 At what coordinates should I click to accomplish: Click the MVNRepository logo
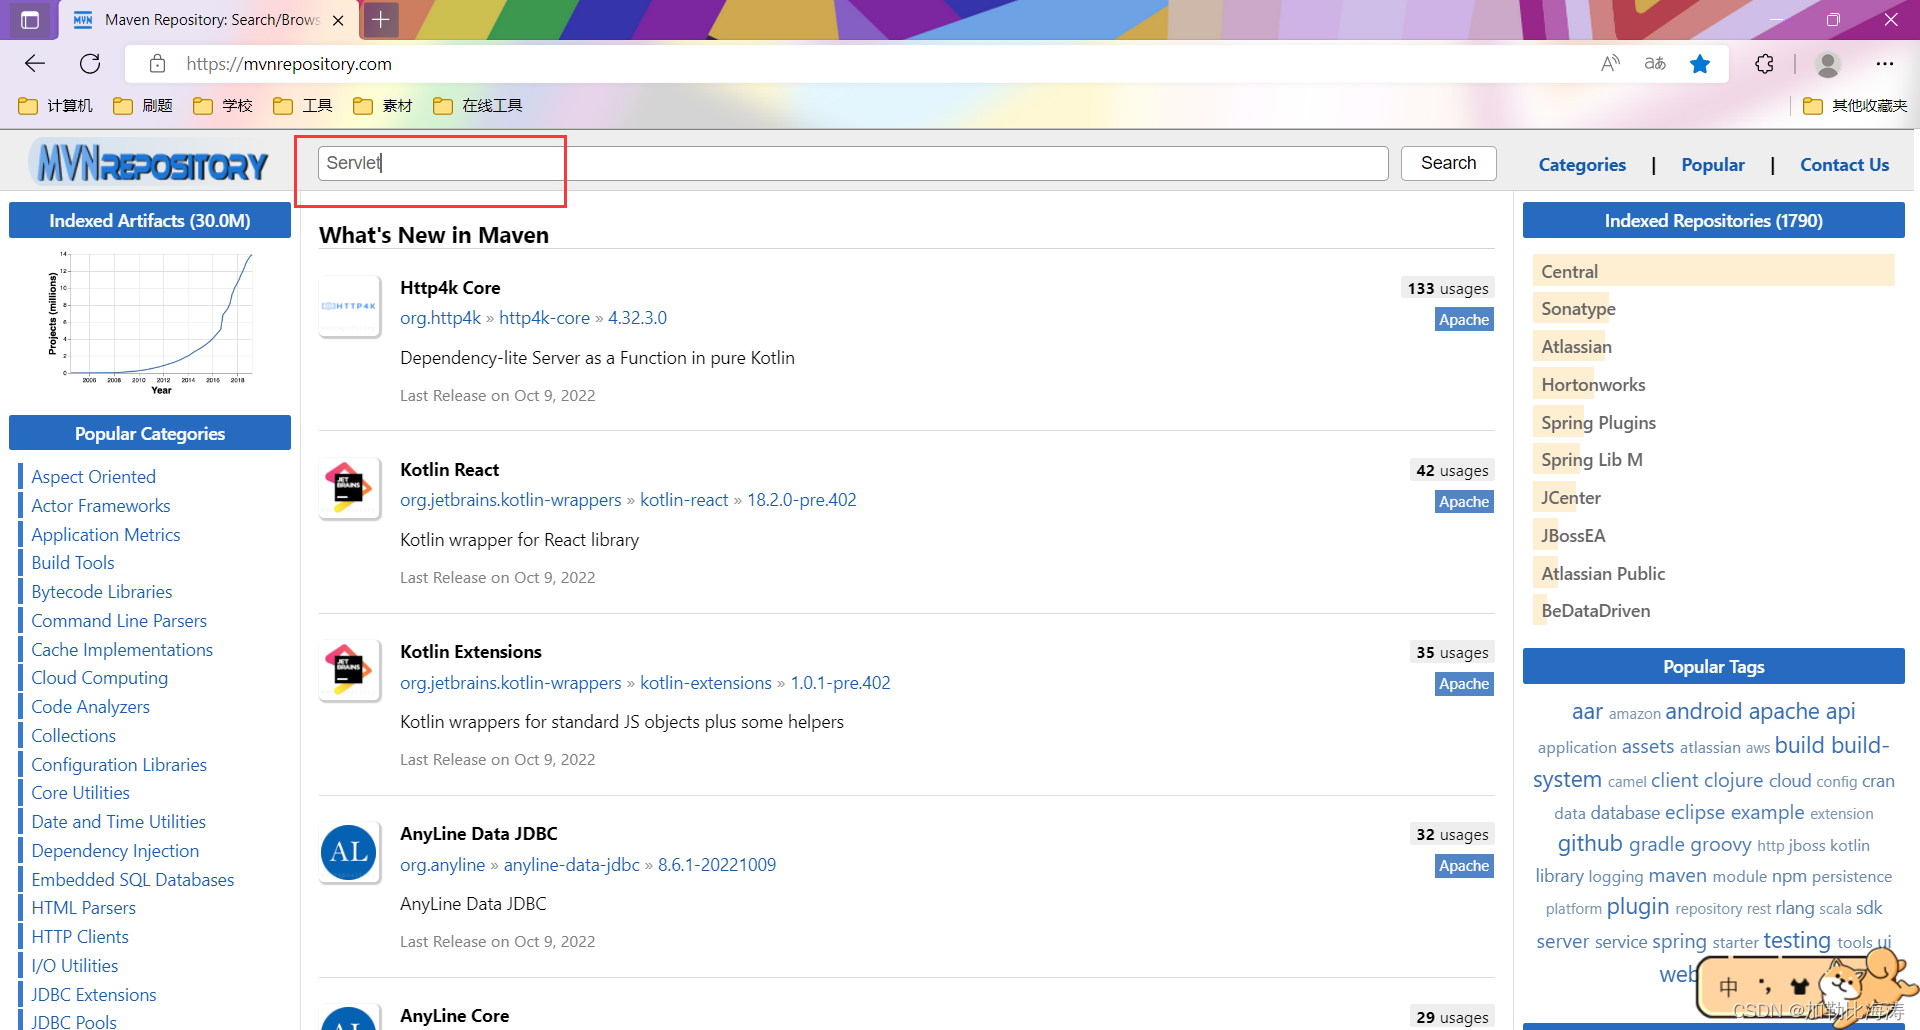150,163
